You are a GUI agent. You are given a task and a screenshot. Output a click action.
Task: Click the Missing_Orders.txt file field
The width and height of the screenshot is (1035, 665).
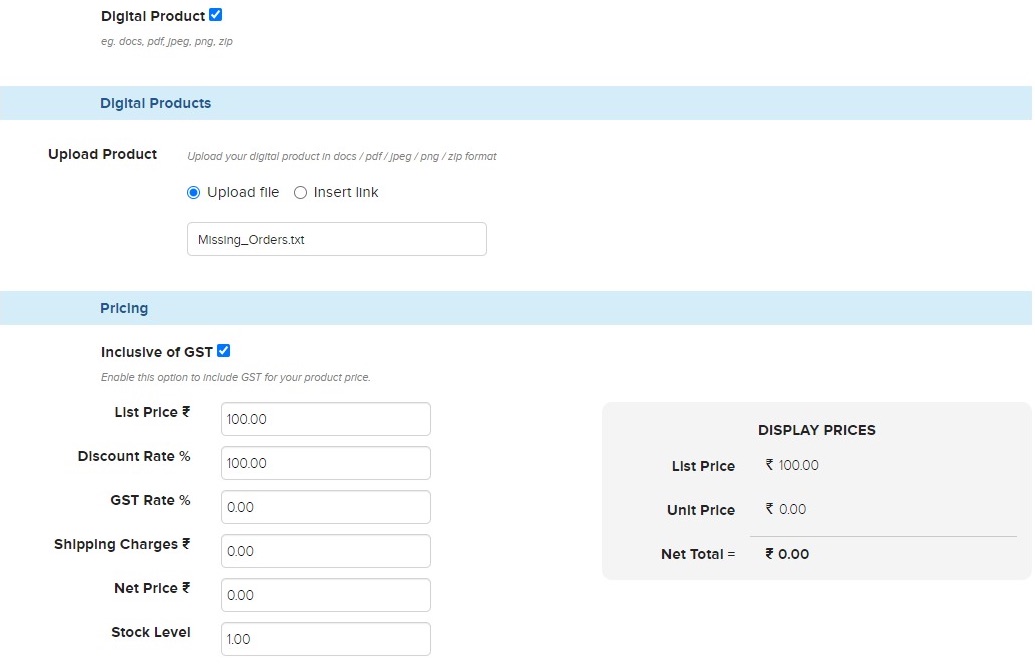337,239
